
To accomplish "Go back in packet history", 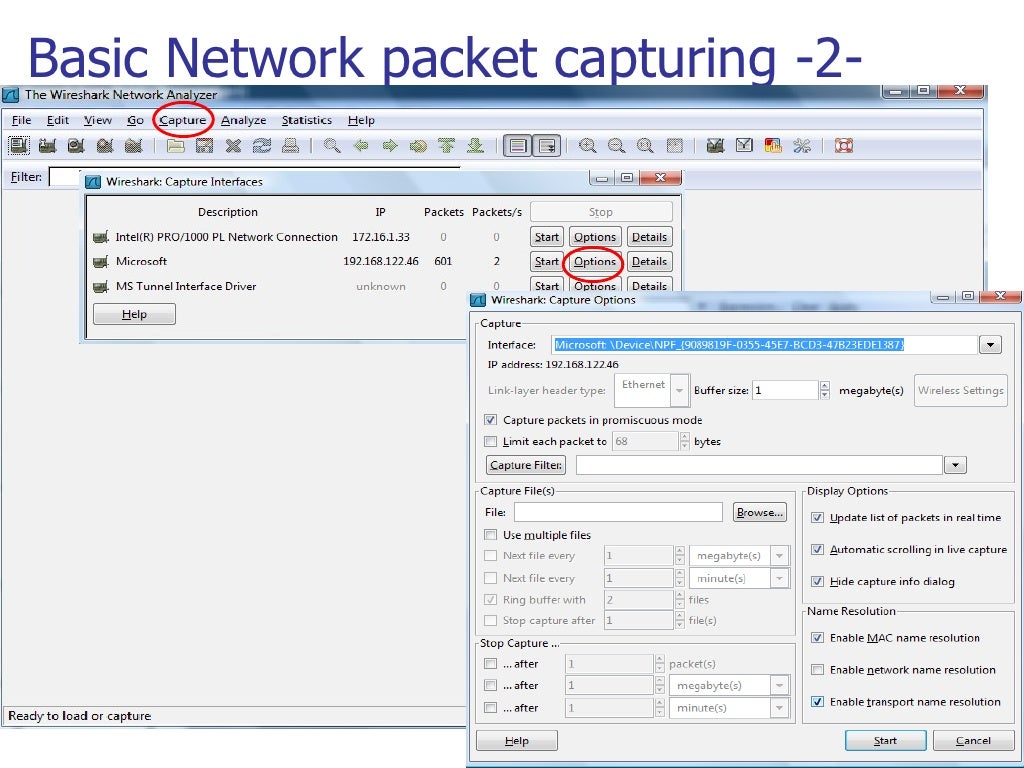I will 360,145.
